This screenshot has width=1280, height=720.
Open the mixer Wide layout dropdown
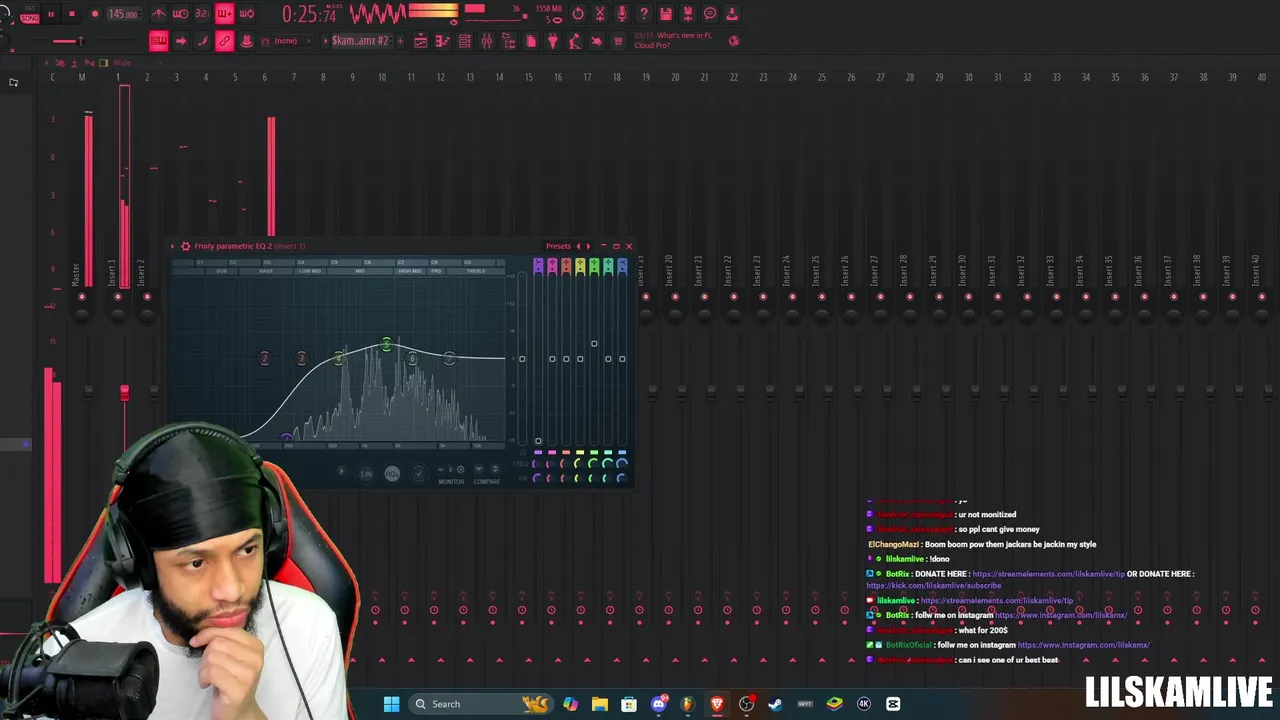click(x=122, y=63)
